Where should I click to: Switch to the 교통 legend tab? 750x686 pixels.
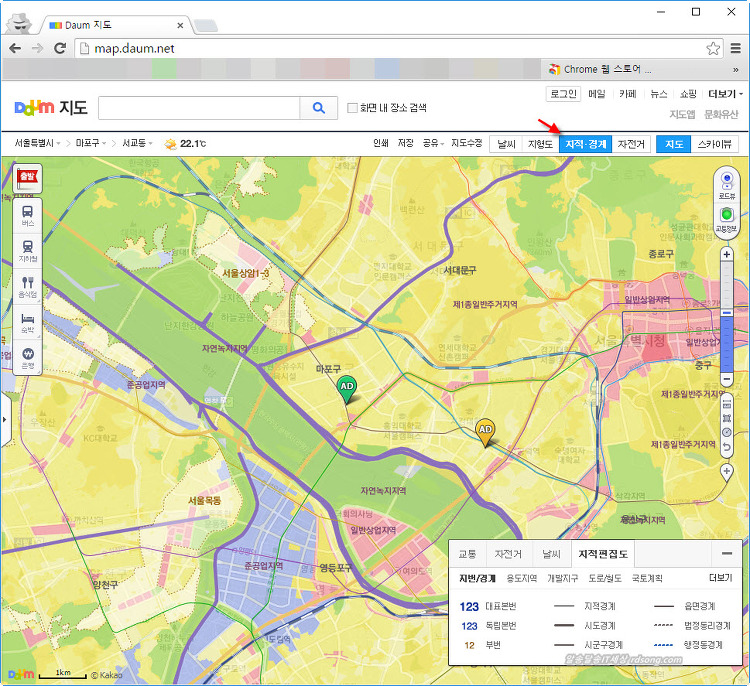click(467, 553)
